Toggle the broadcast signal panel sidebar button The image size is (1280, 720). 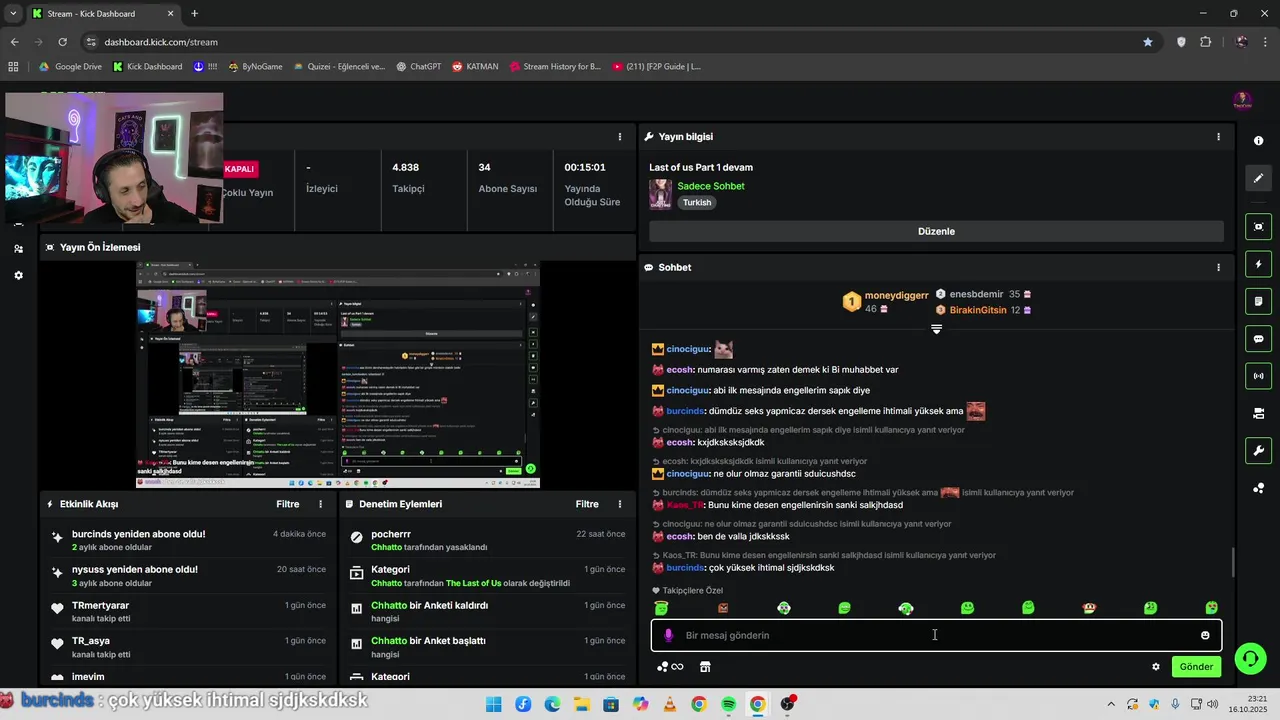pos(1258,376)
